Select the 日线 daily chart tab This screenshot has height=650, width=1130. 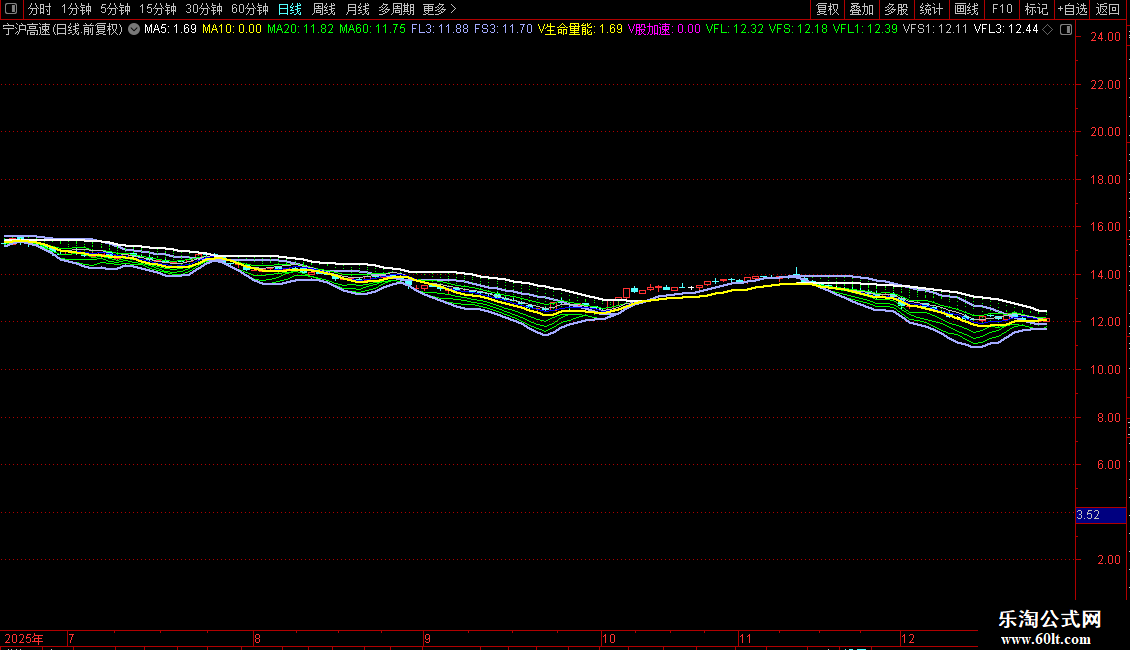290,9
